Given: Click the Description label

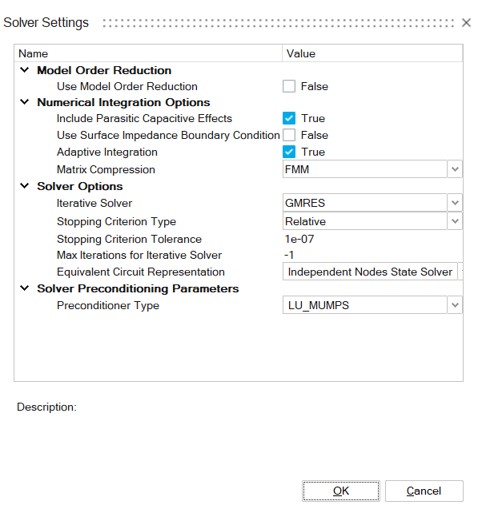Looking at the screenshot, I should [47, 407].
